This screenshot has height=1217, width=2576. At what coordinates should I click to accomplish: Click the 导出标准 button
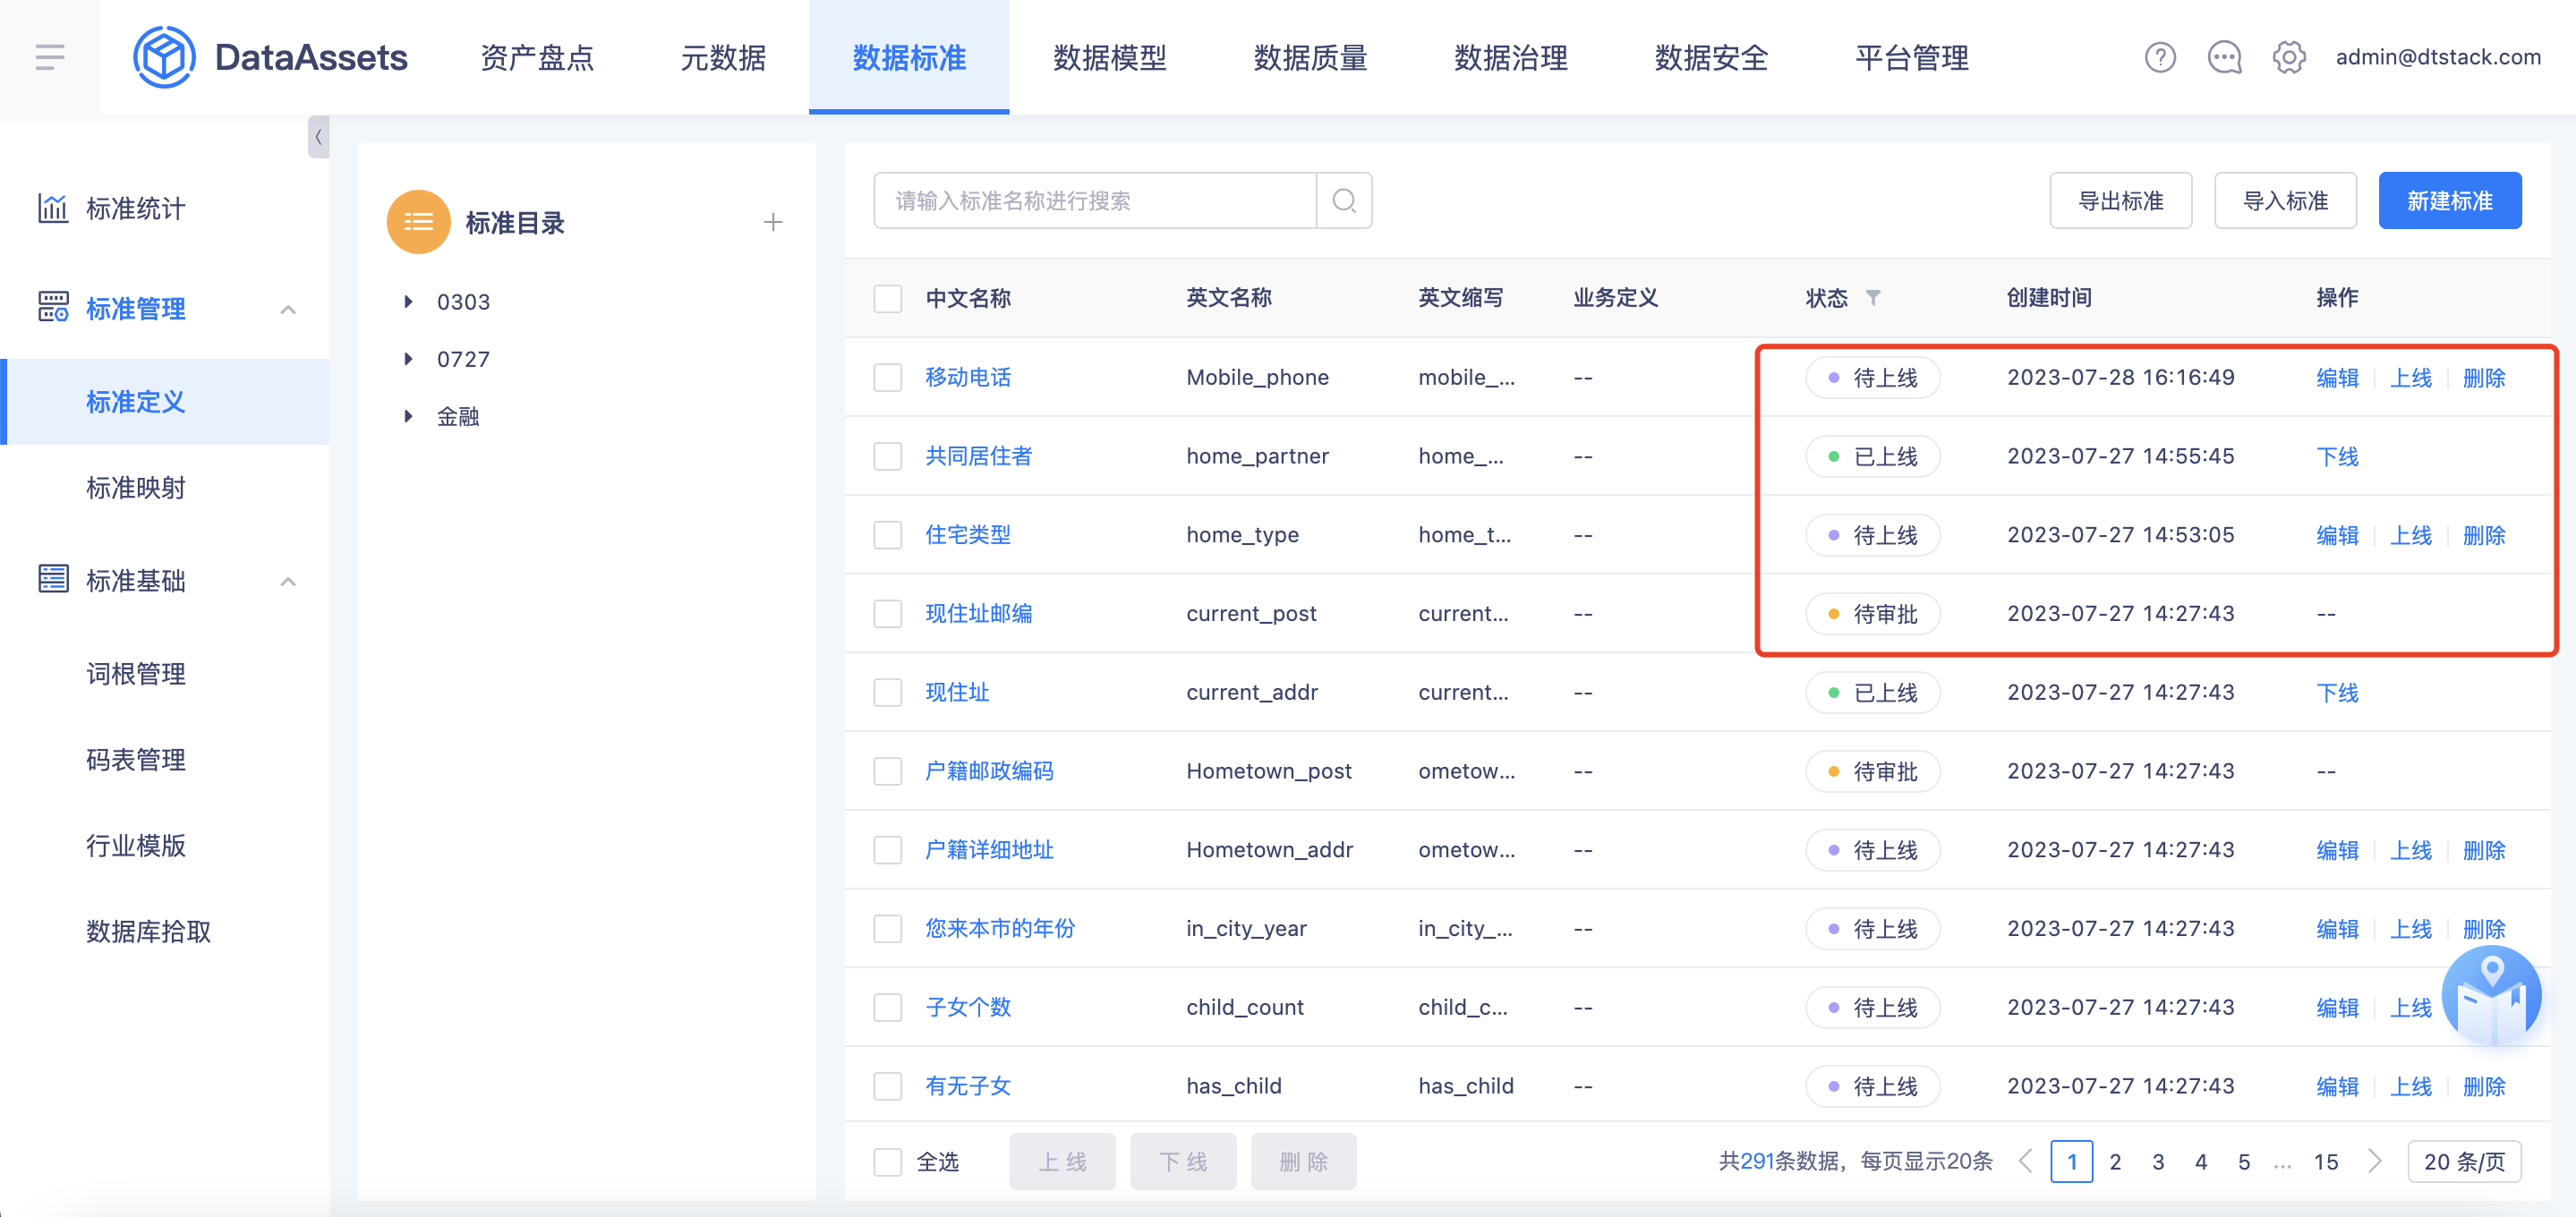(2120, 201)
